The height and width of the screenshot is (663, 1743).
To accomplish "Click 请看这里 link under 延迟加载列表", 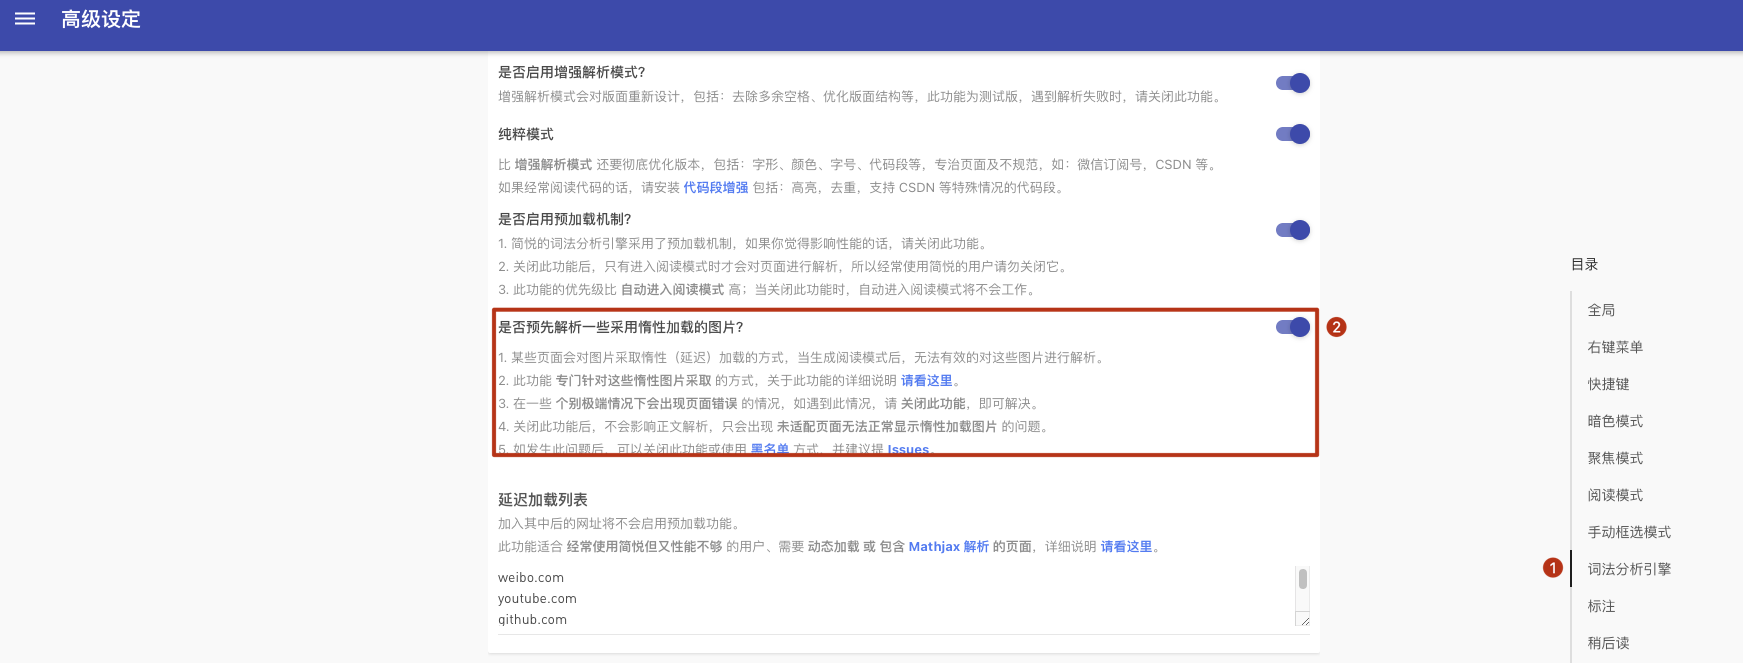I will [x=1126, y=547].
